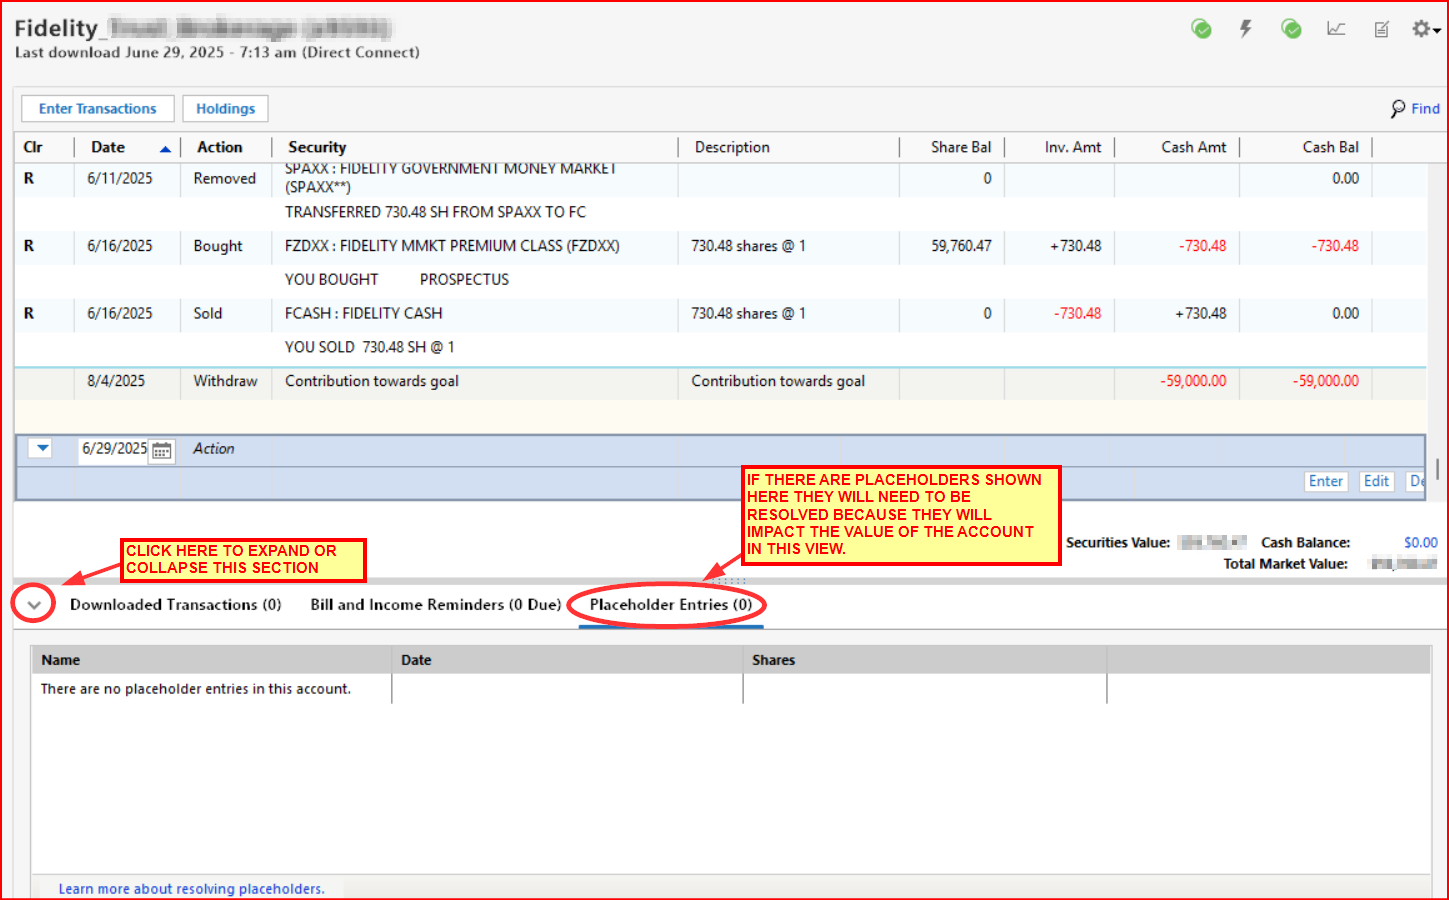
Task: Sort by the Date column header
Action: [x=108, y=147]
